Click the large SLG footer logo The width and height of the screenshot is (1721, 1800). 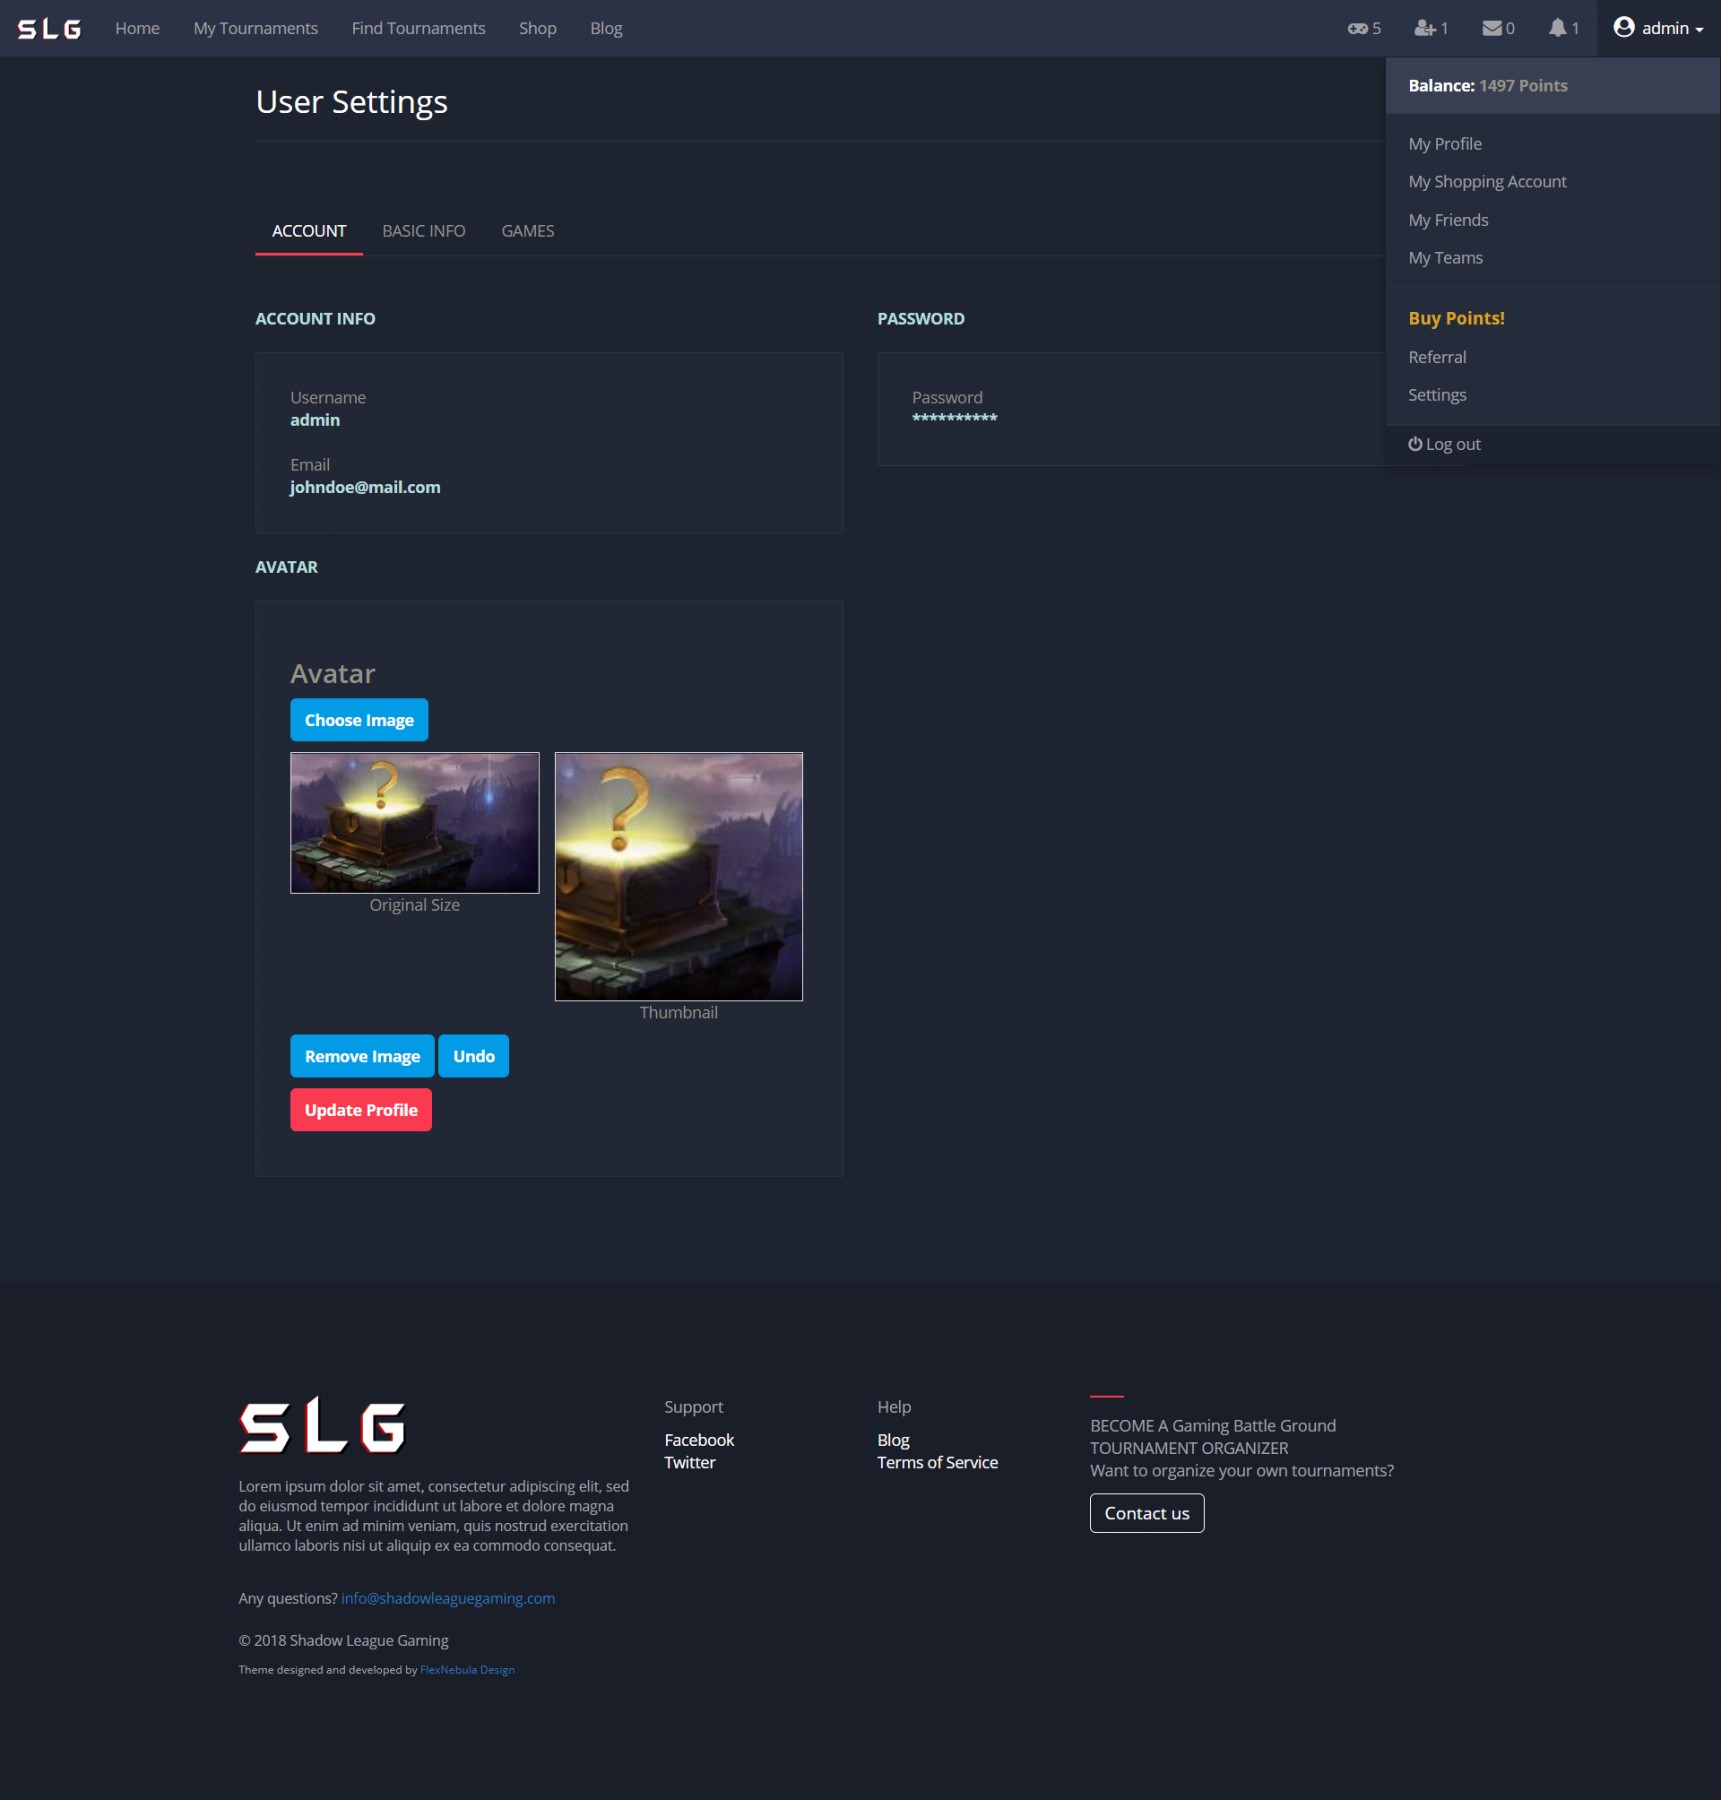pyautogui.click(x=322, y=1426)
